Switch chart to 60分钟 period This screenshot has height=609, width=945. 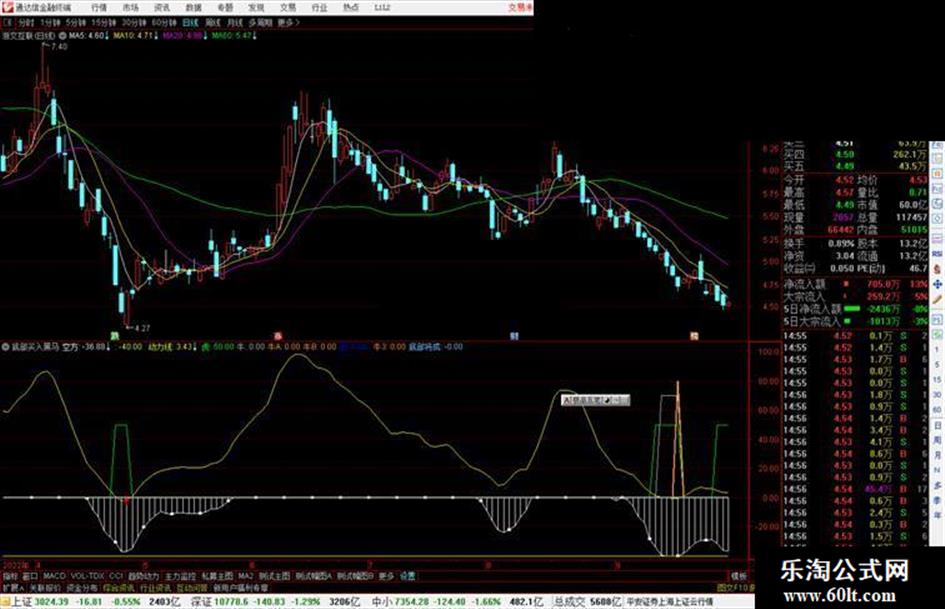pos(163,22)
